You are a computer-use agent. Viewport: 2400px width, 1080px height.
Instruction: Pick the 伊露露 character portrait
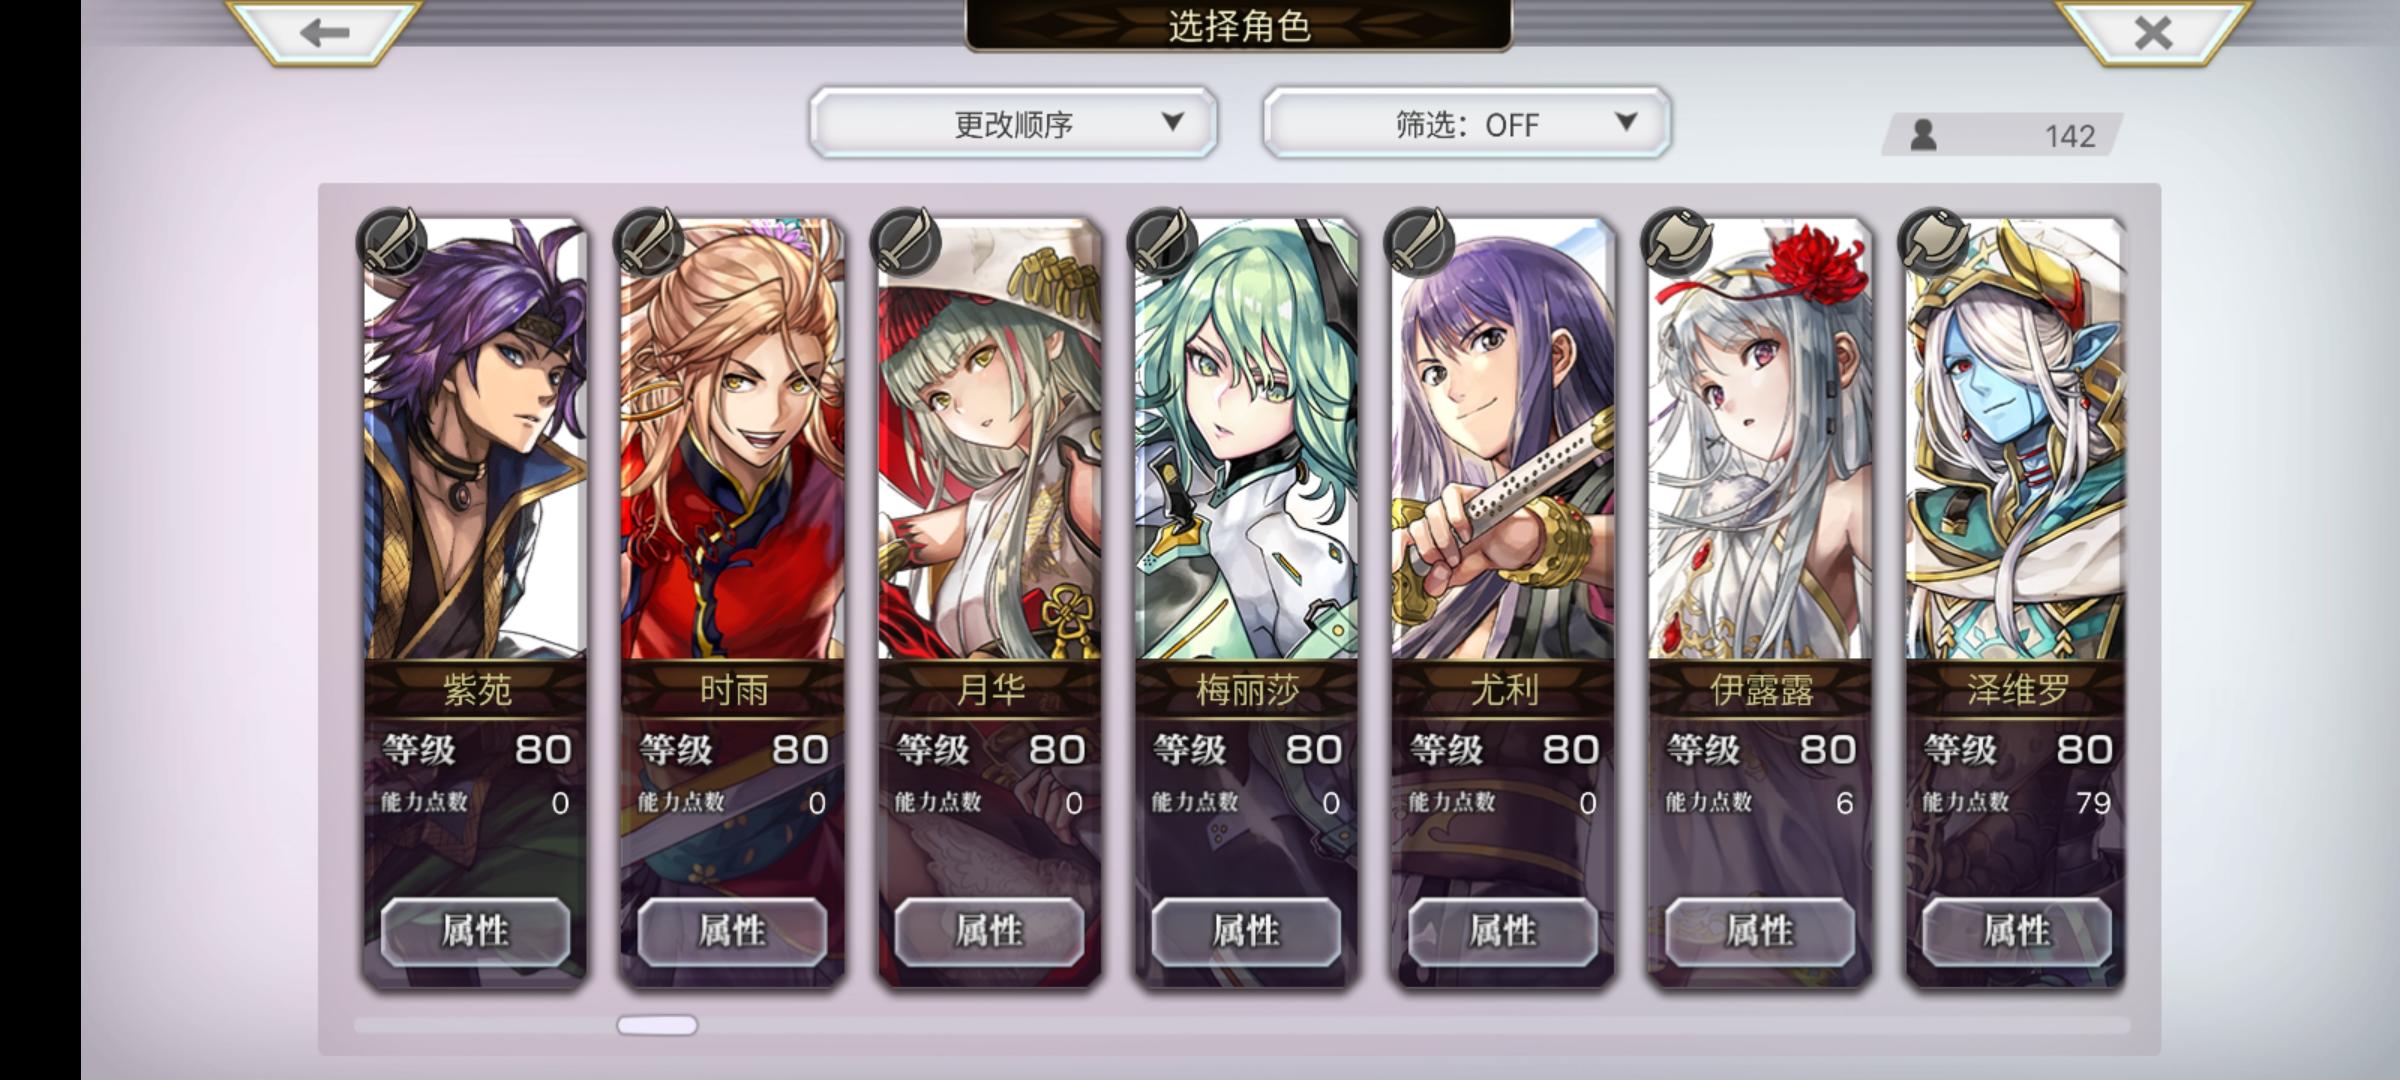[1760, 440]
